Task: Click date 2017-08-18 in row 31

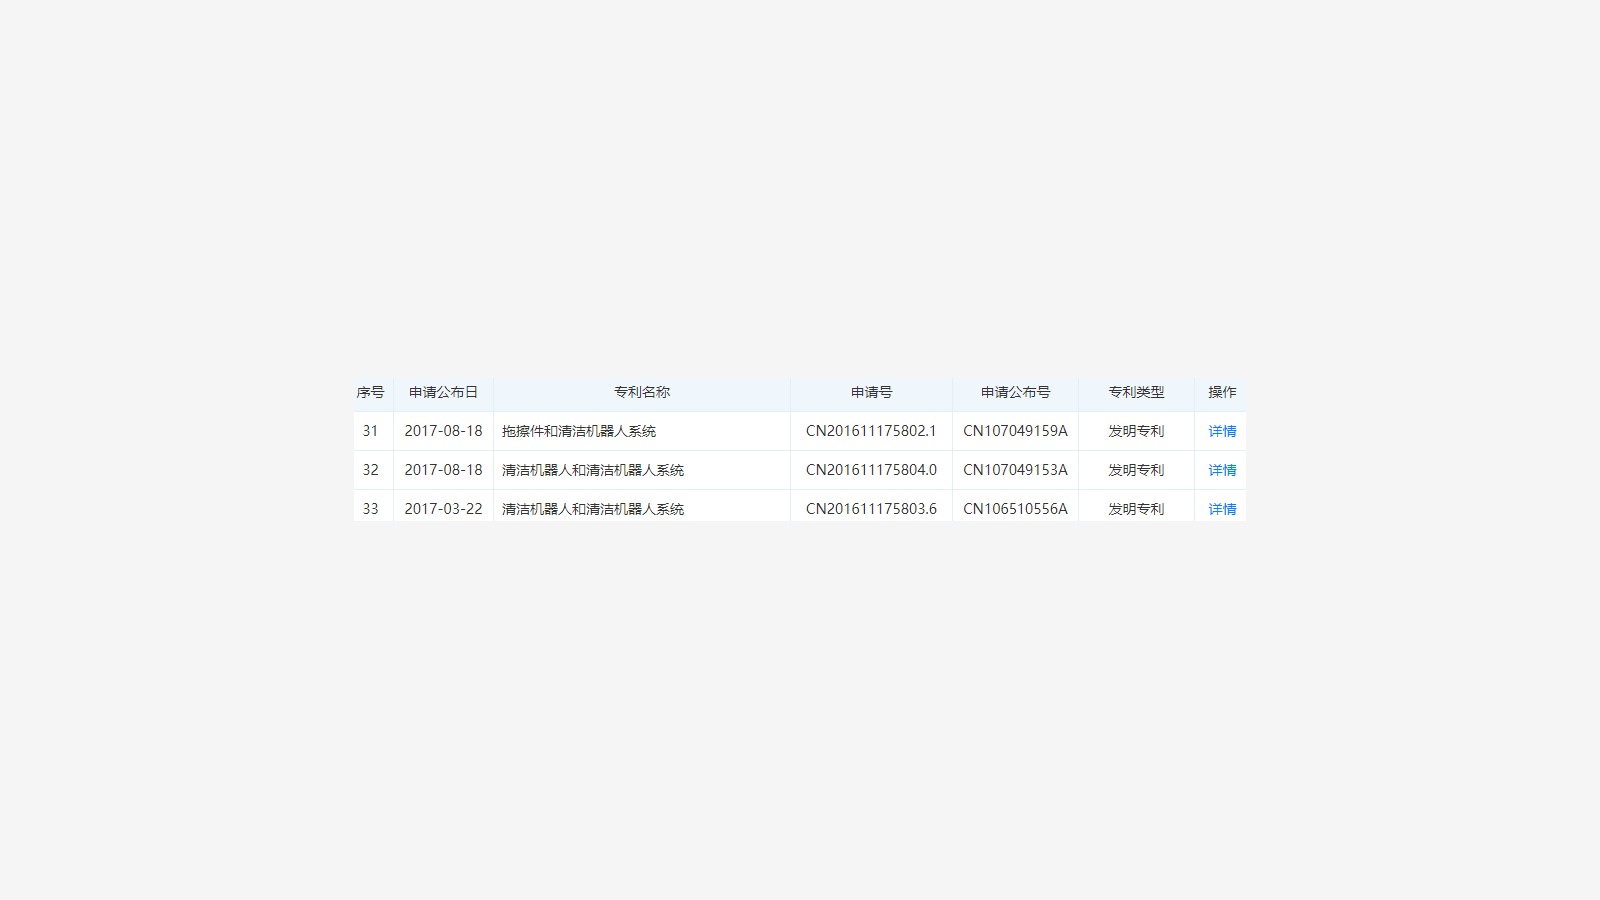Action: click(443, 431)
